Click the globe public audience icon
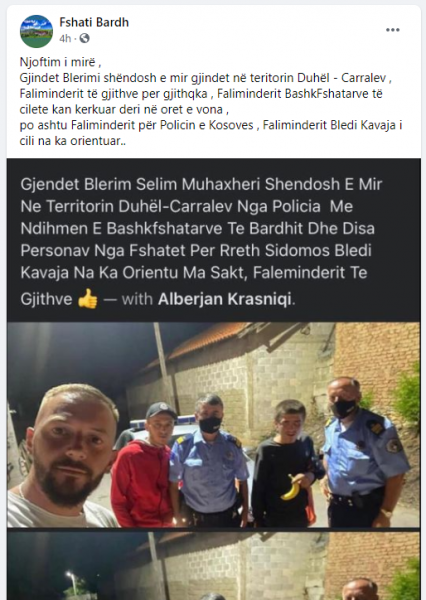 click(84, 38)
